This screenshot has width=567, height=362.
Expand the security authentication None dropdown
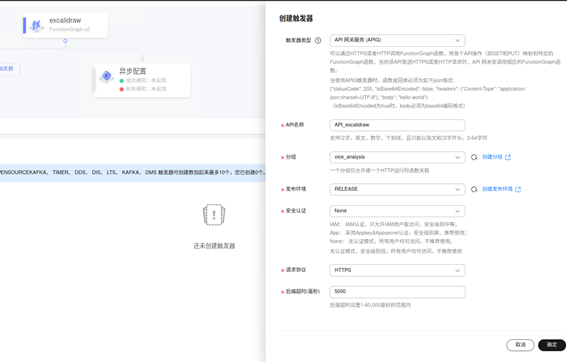point(397,211)
